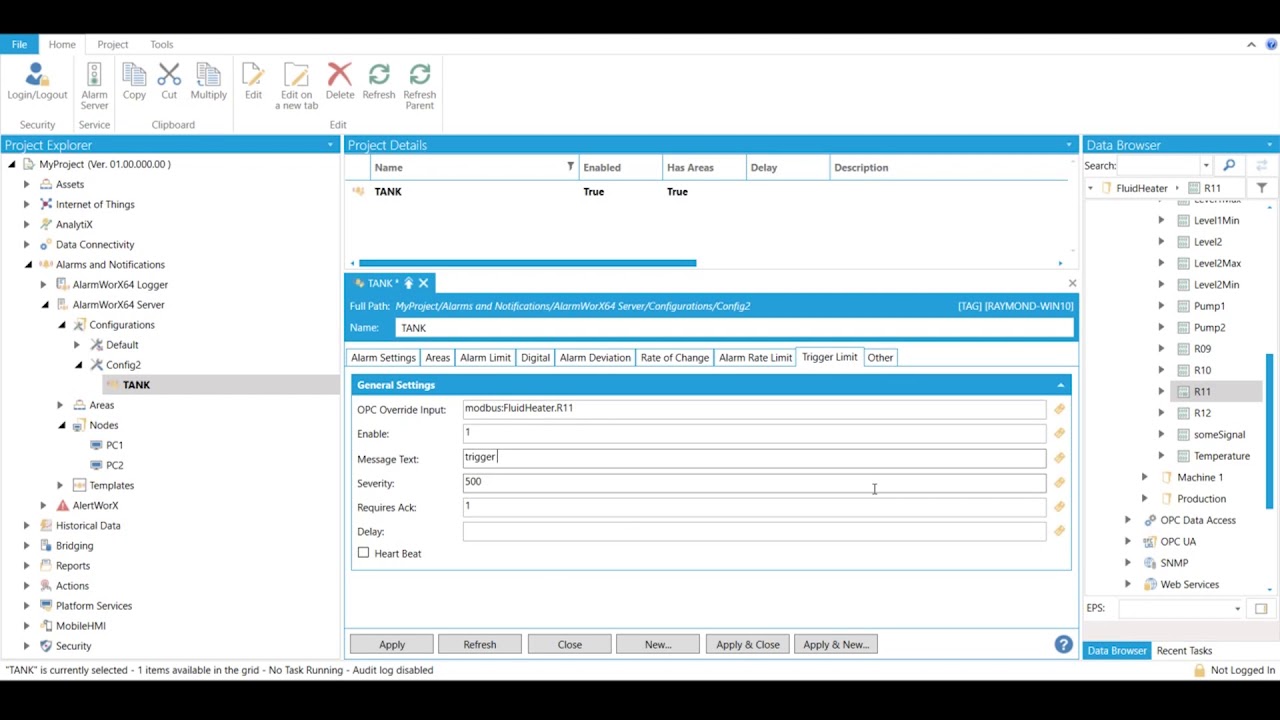Click the Data Browser search magnifier icon
Viewport: 1280px width, 720px height.
(1229, 166)
